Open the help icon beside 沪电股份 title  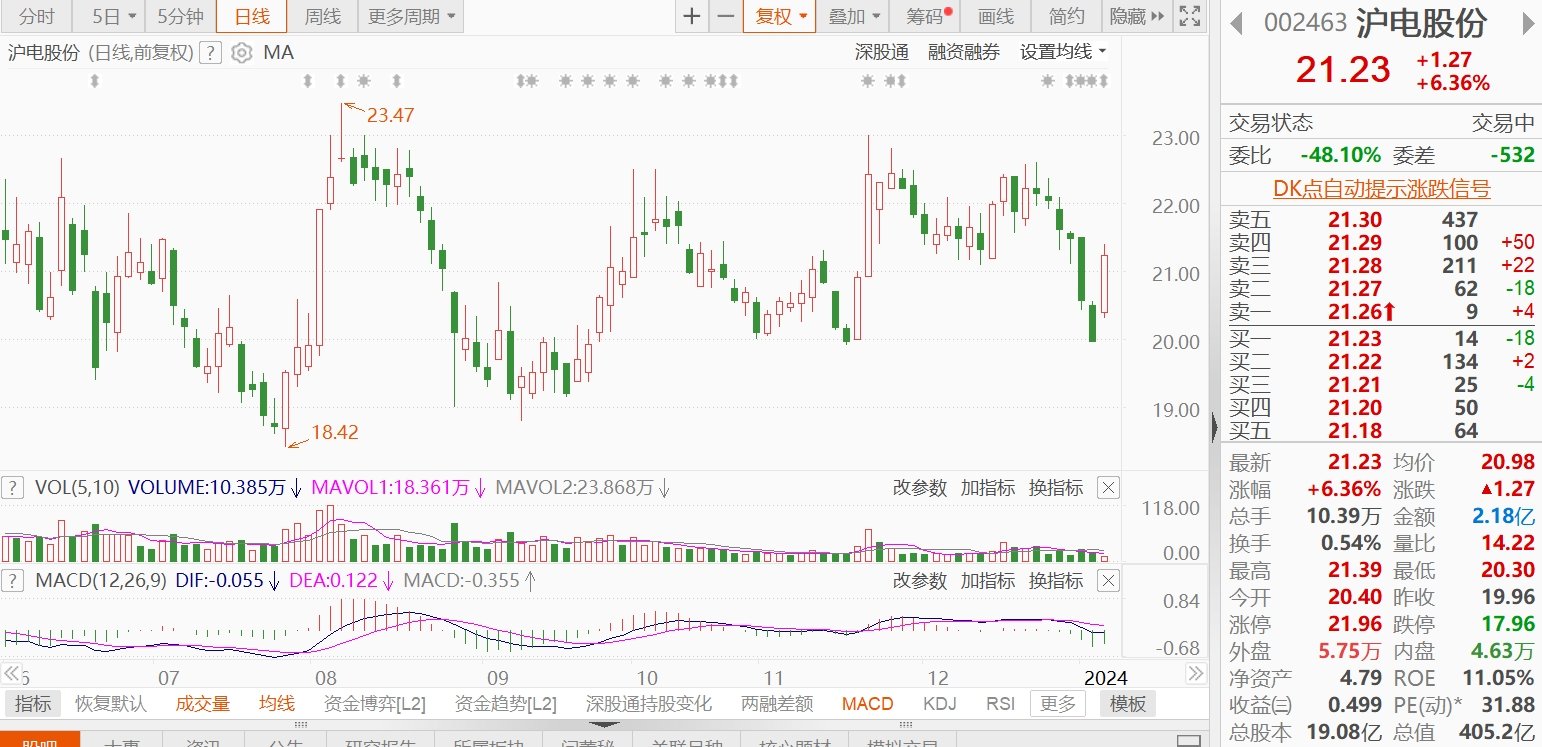[x=210, y=53]
